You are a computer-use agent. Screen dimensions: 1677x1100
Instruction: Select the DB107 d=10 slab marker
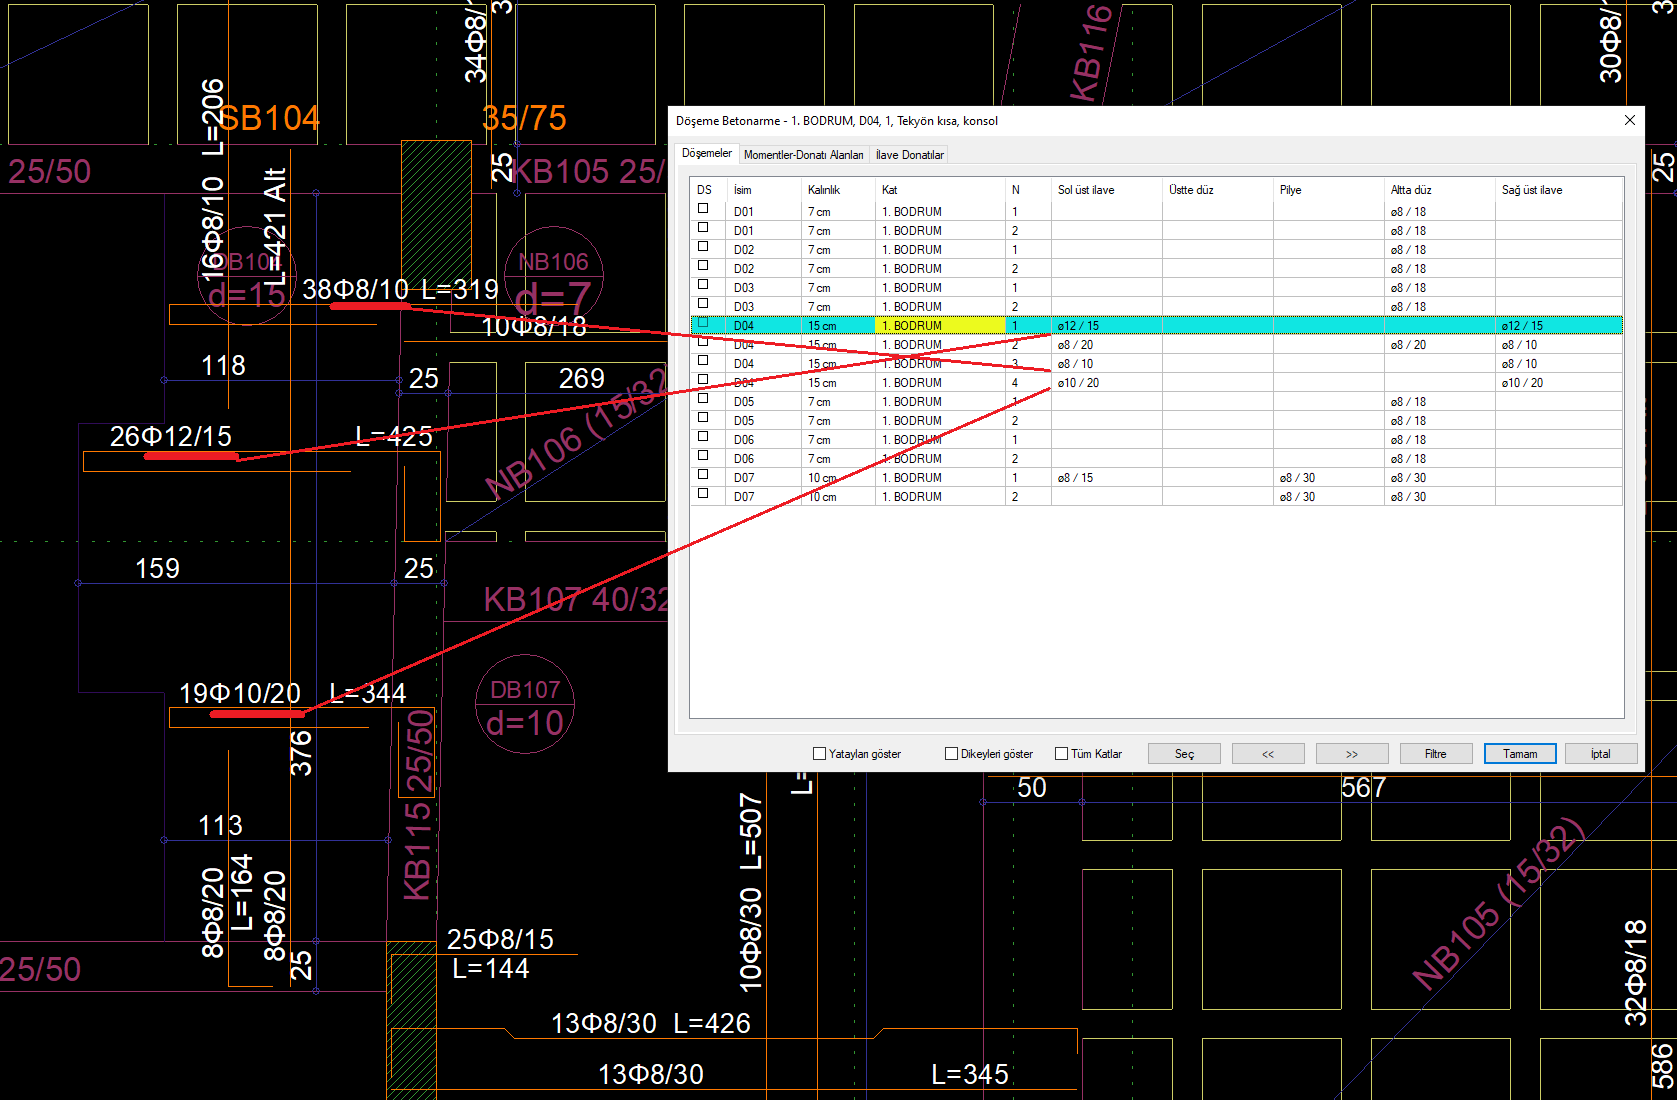[525, 706]
